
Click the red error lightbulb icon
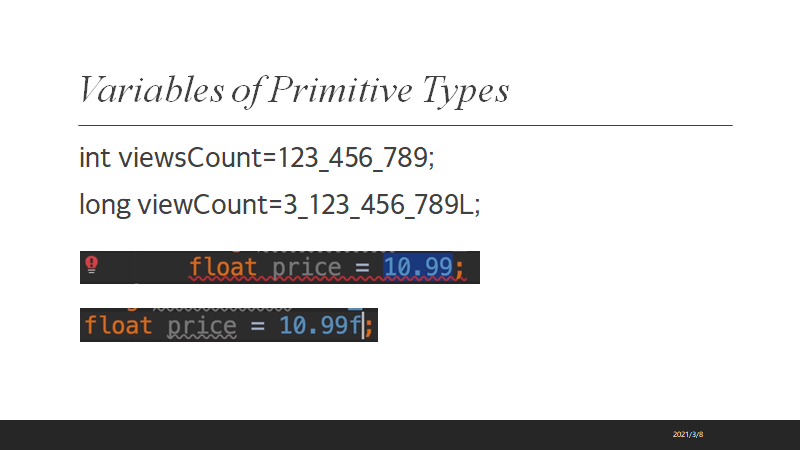click(x=91, y=264)
